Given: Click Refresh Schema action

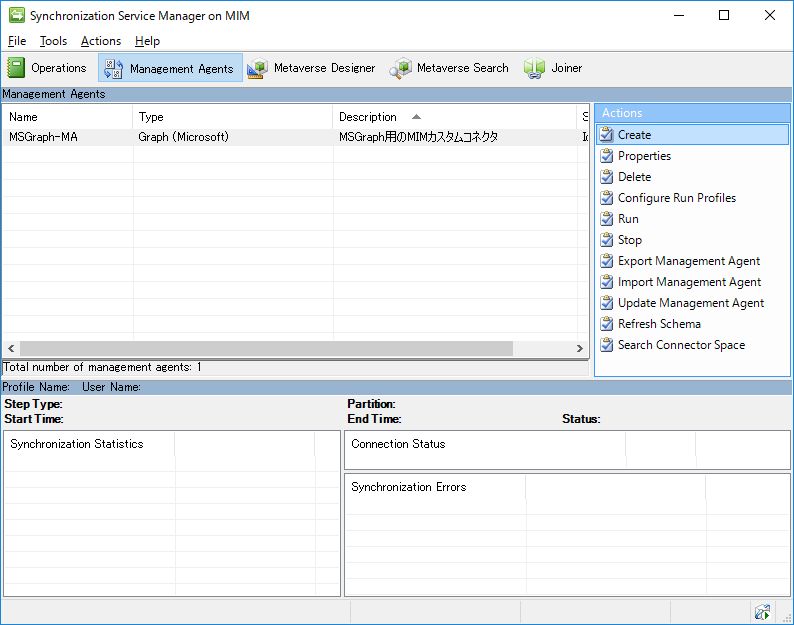Looking at the screenshot, I should tap(659, 324).
